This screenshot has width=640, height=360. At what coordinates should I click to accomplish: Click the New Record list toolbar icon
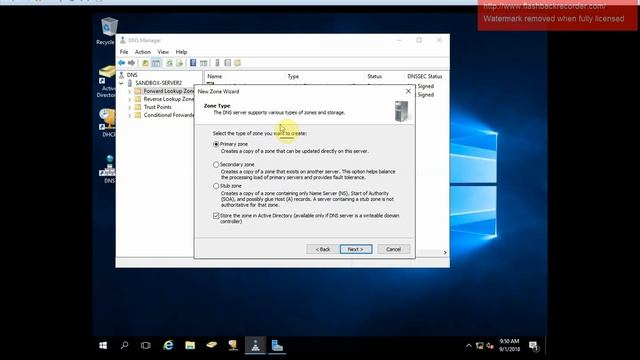coord(228,63)
